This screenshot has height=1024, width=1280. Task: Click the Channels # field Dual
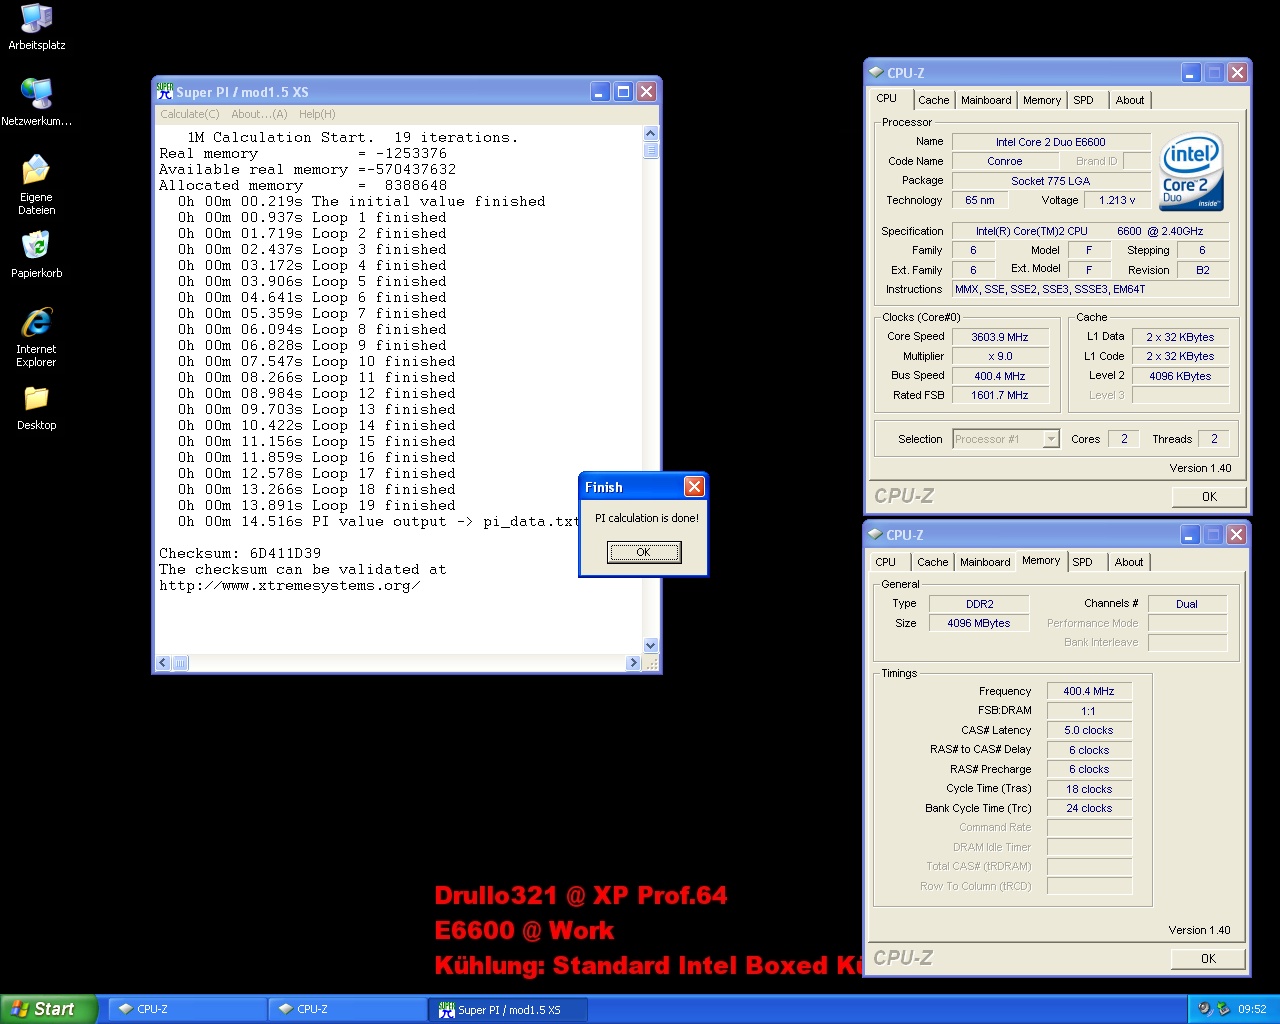(x=1187, y=604)
